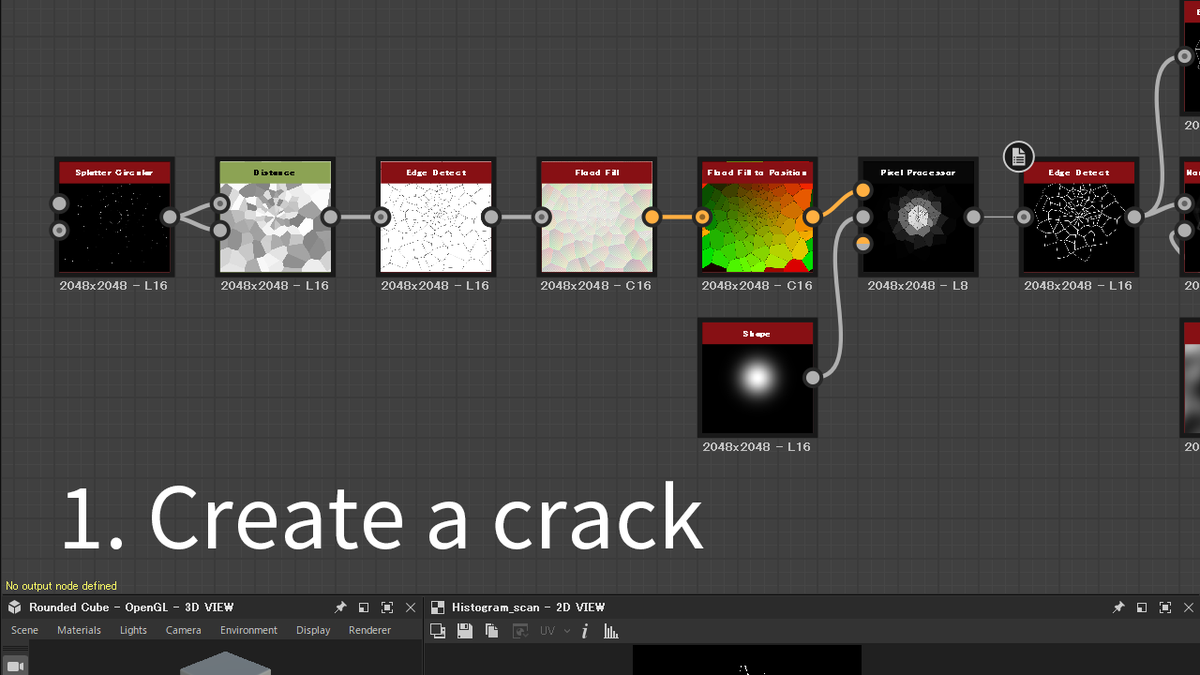The height and width of the screenshot is (675, 1200).
Task: Select the Distance node
Action: [x=275, y=216]
